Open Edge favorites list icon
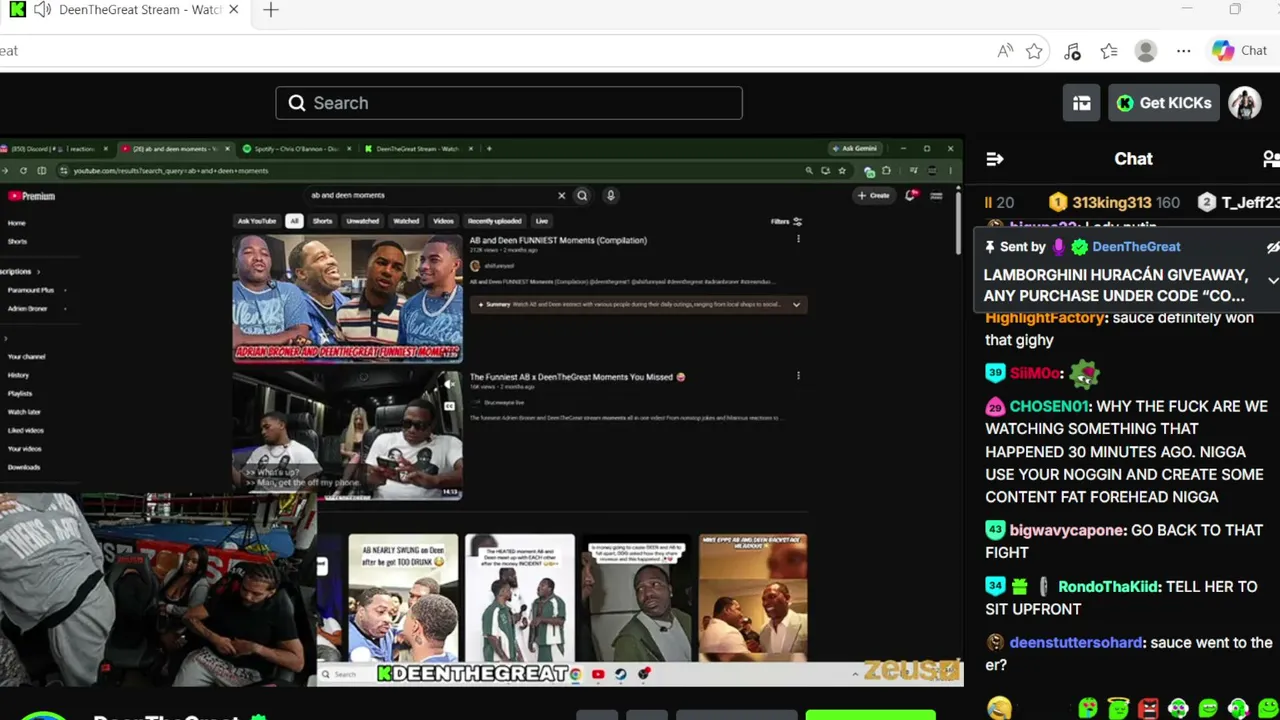The width and height of the screenshot is (1280, 720). coord(1109,51)
